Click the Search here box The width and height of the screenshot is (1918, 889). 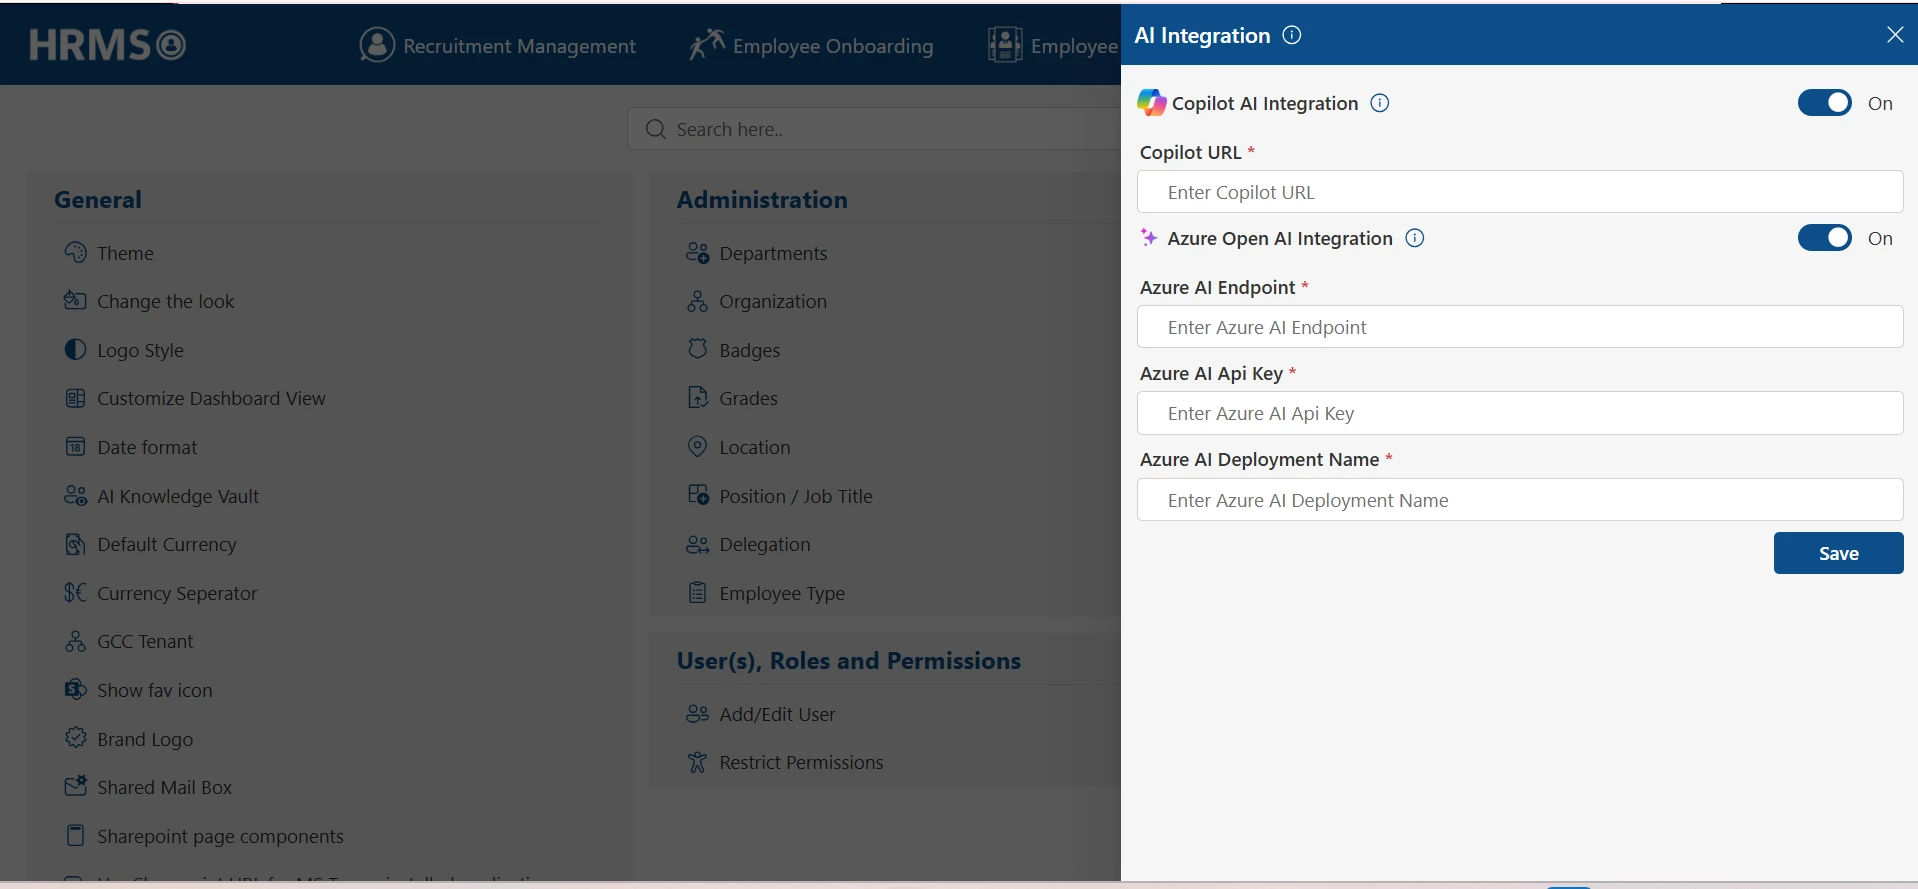click(875, 129)
